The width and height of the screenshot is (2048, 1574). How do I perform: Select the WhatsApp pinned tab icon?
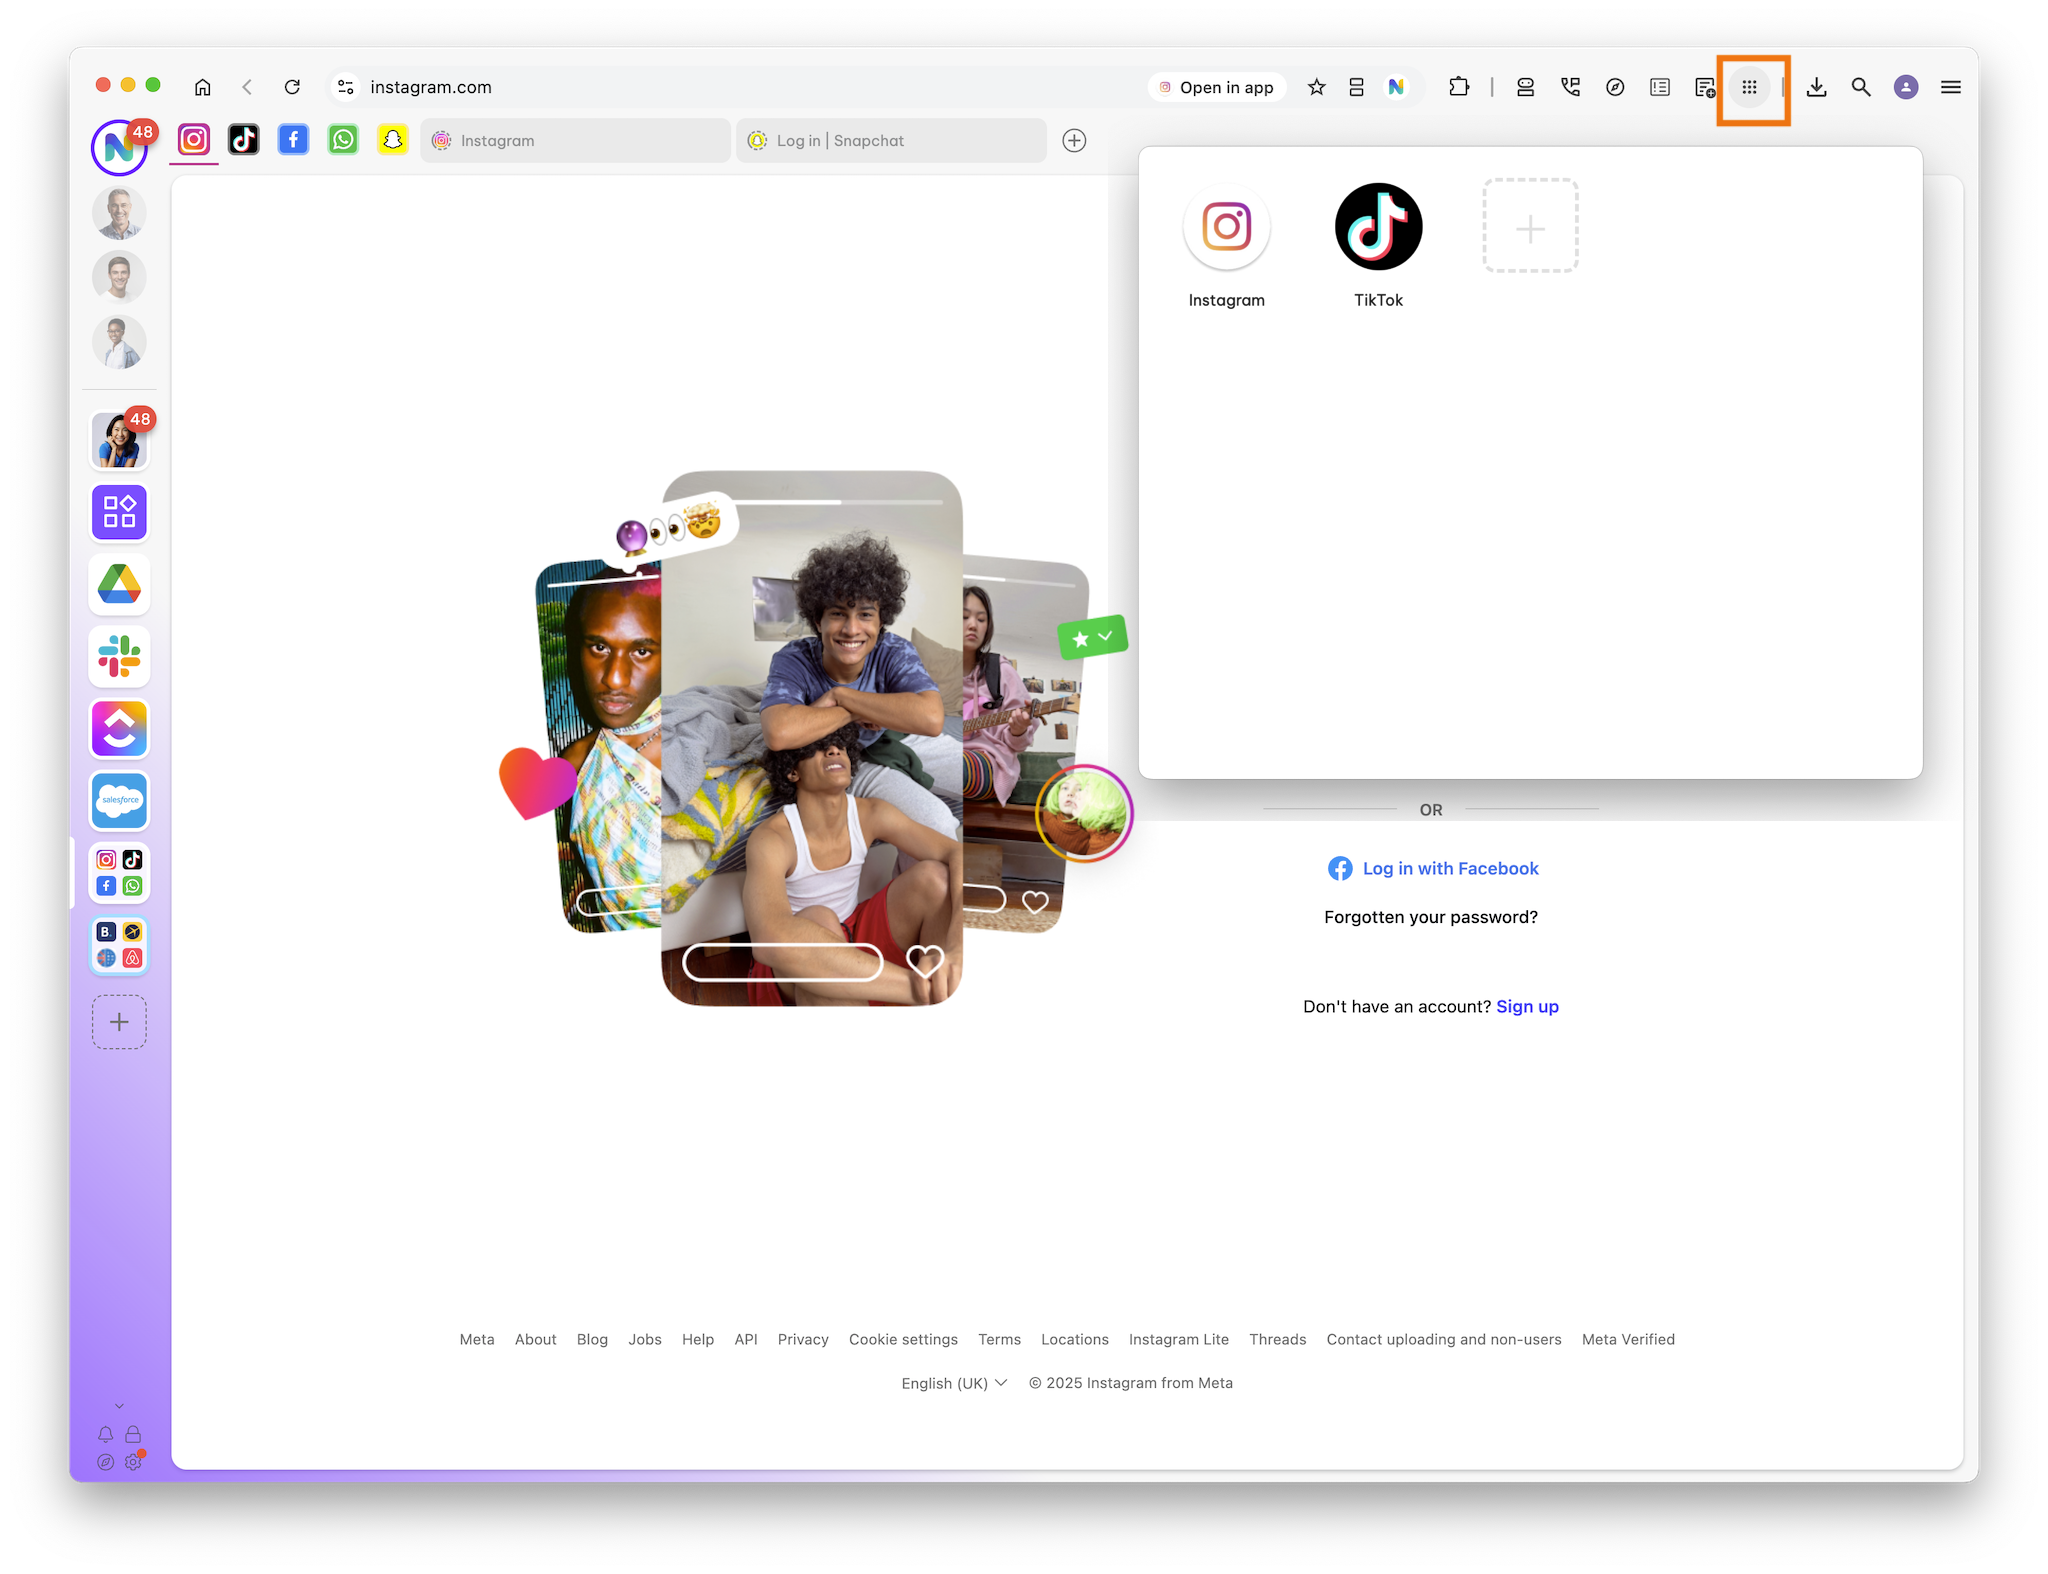[343, 140]
